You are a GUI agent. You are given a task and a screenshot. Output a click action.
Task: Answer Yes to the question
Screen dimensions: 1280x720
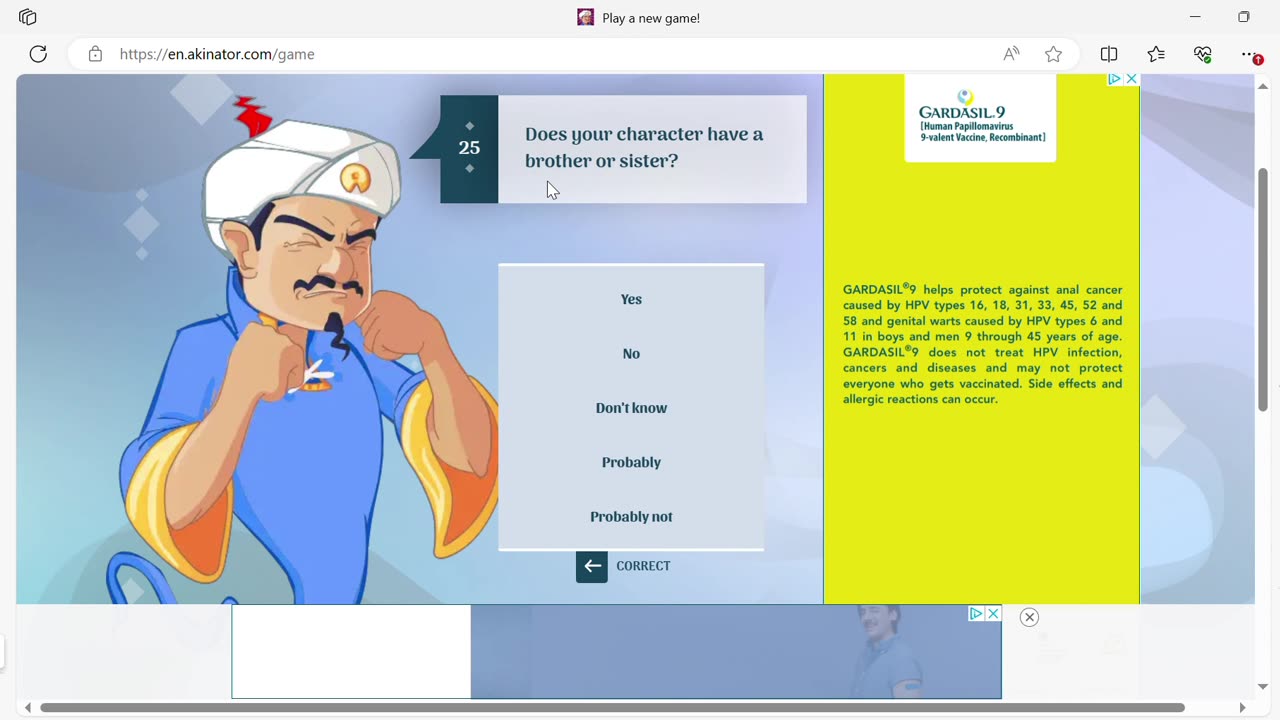point(631,299)
